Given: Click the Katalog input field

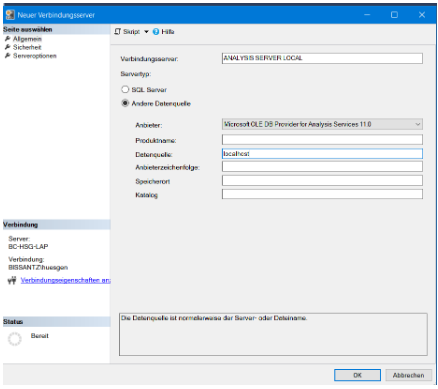Looking at the screenshot, I should point(322,194).
